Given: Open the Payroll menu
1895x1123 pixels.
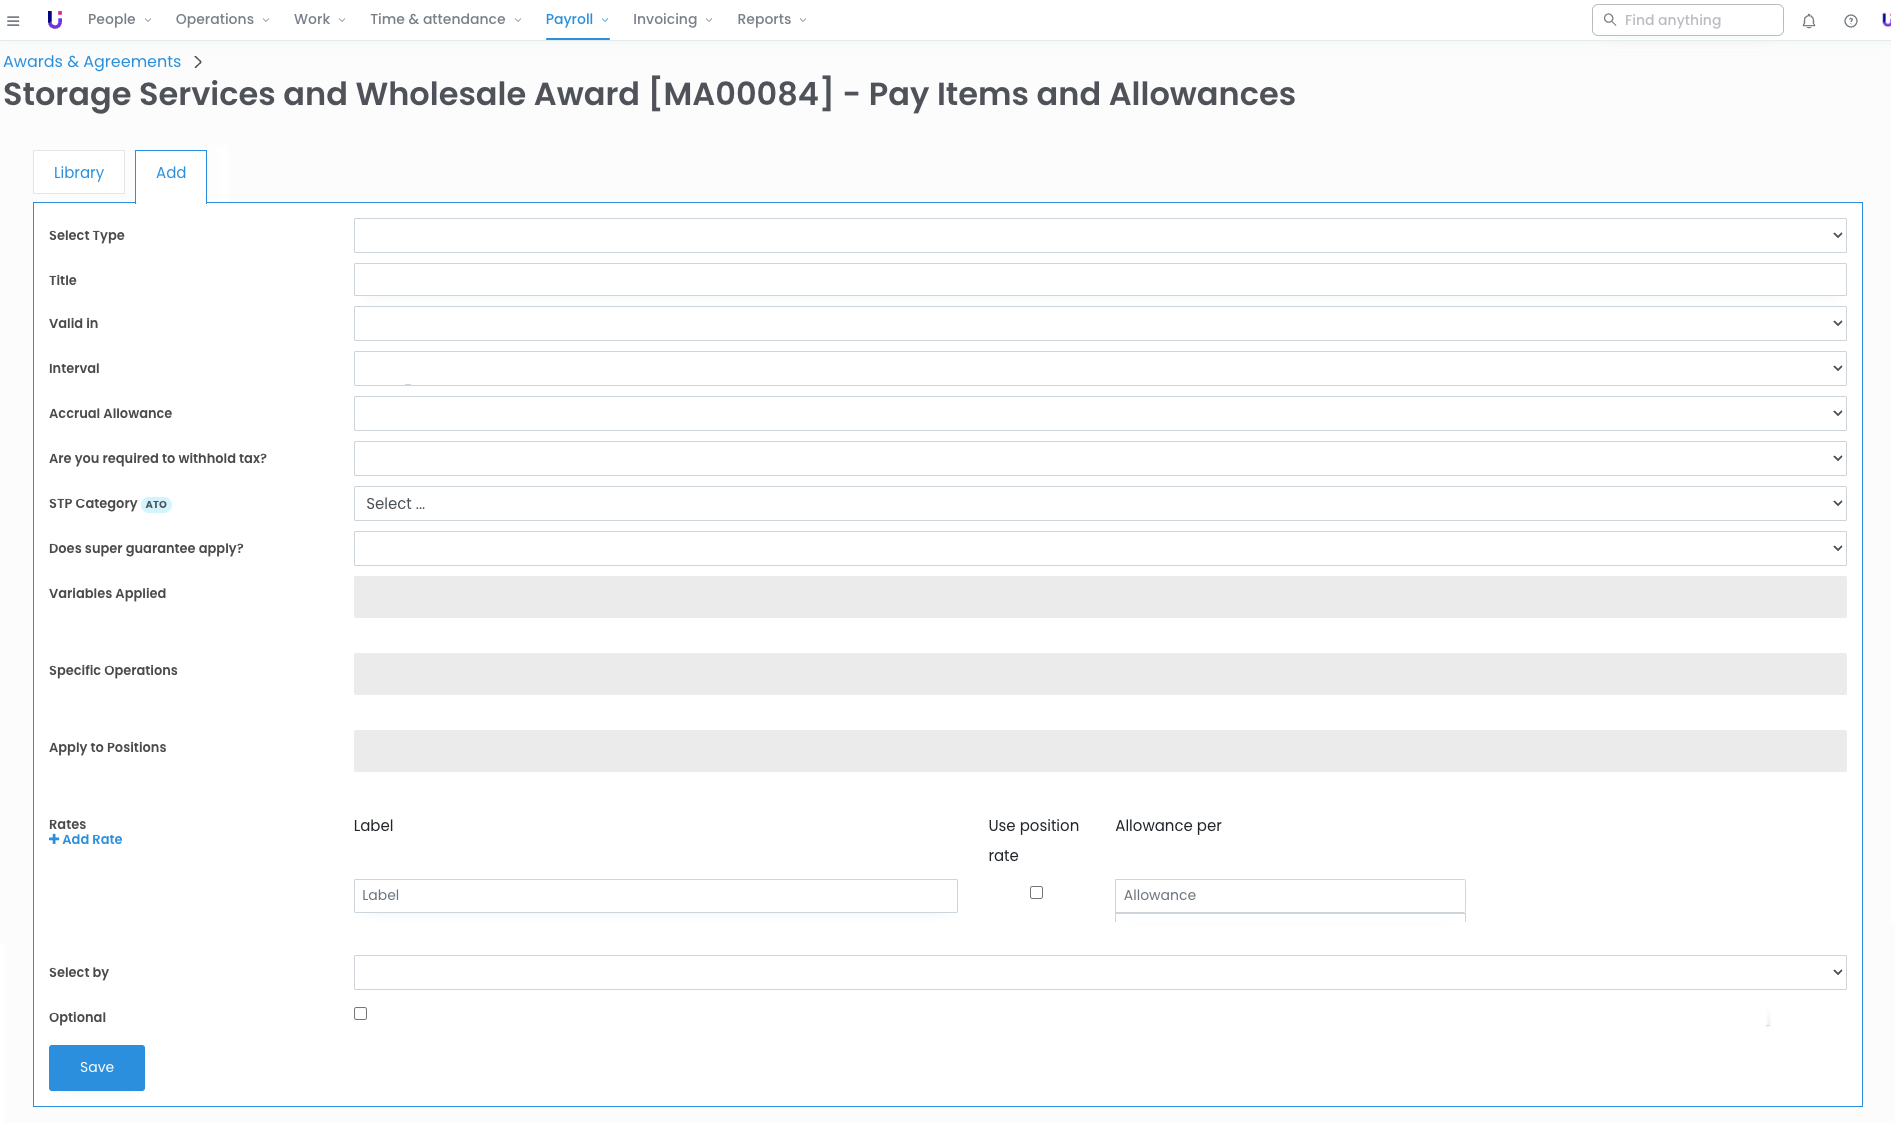Looking at the screenshot, I should click(576, 20).
